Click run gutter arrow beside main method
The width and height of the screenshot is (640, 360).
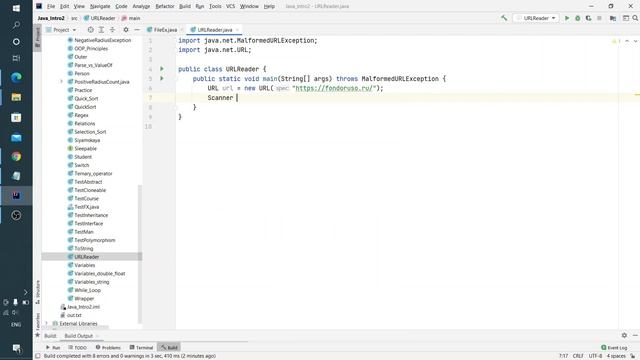pos(162,78)
